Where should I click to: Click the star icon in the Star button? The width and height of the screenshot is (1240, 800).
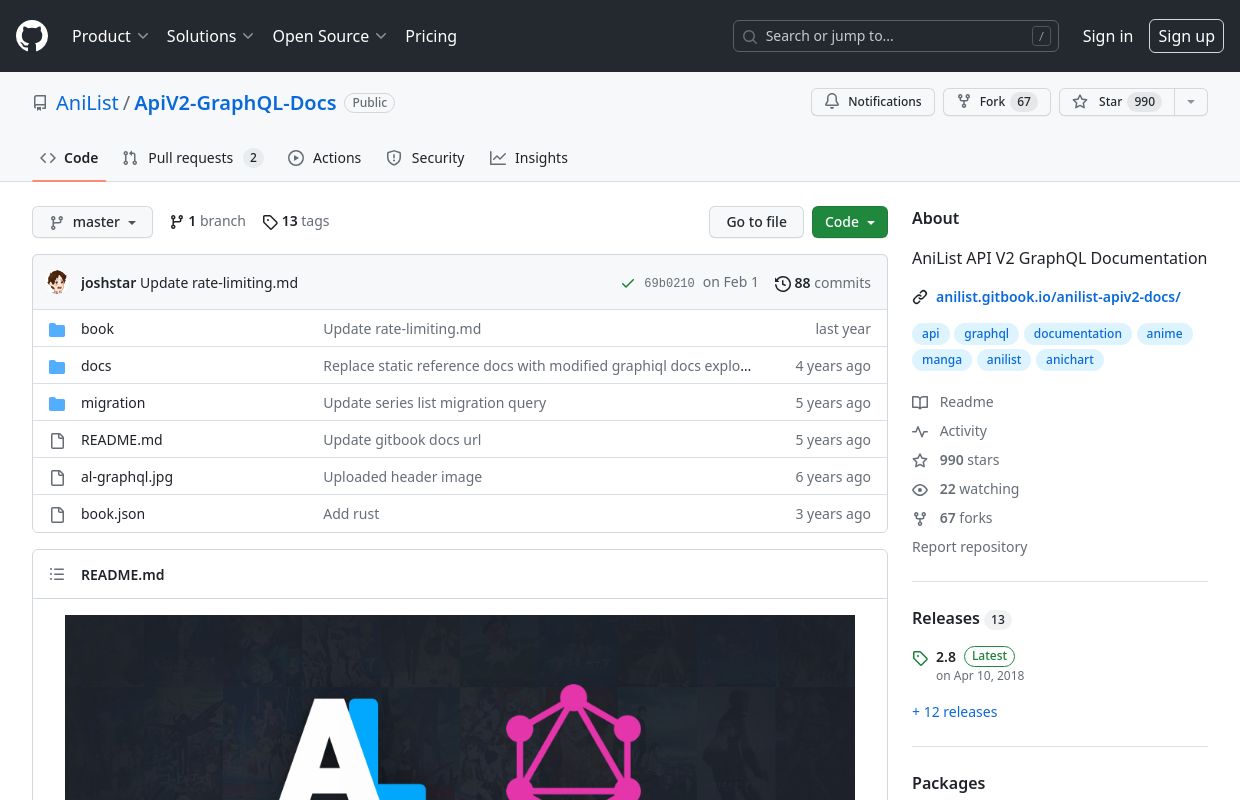pos(1080,102)
